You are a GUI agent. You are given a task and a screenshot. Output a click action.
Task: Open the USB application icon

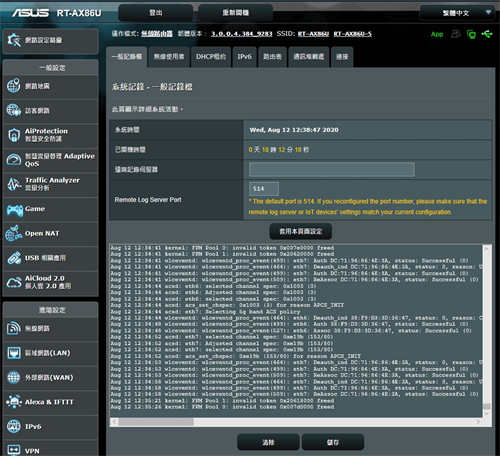click(14, 258)
